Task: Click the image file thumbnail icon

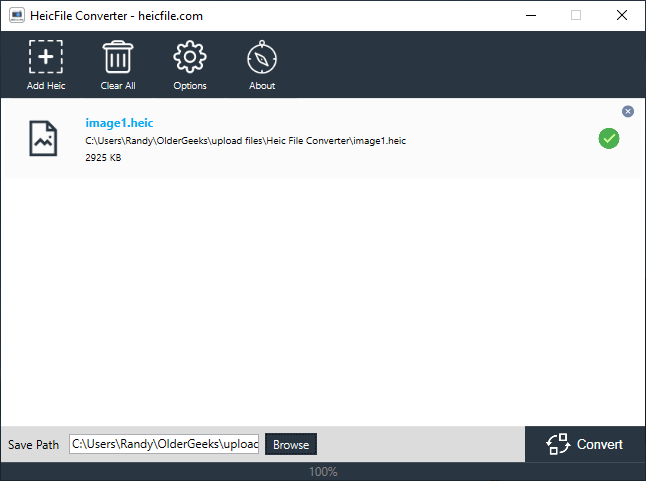Action: point(43,138)
